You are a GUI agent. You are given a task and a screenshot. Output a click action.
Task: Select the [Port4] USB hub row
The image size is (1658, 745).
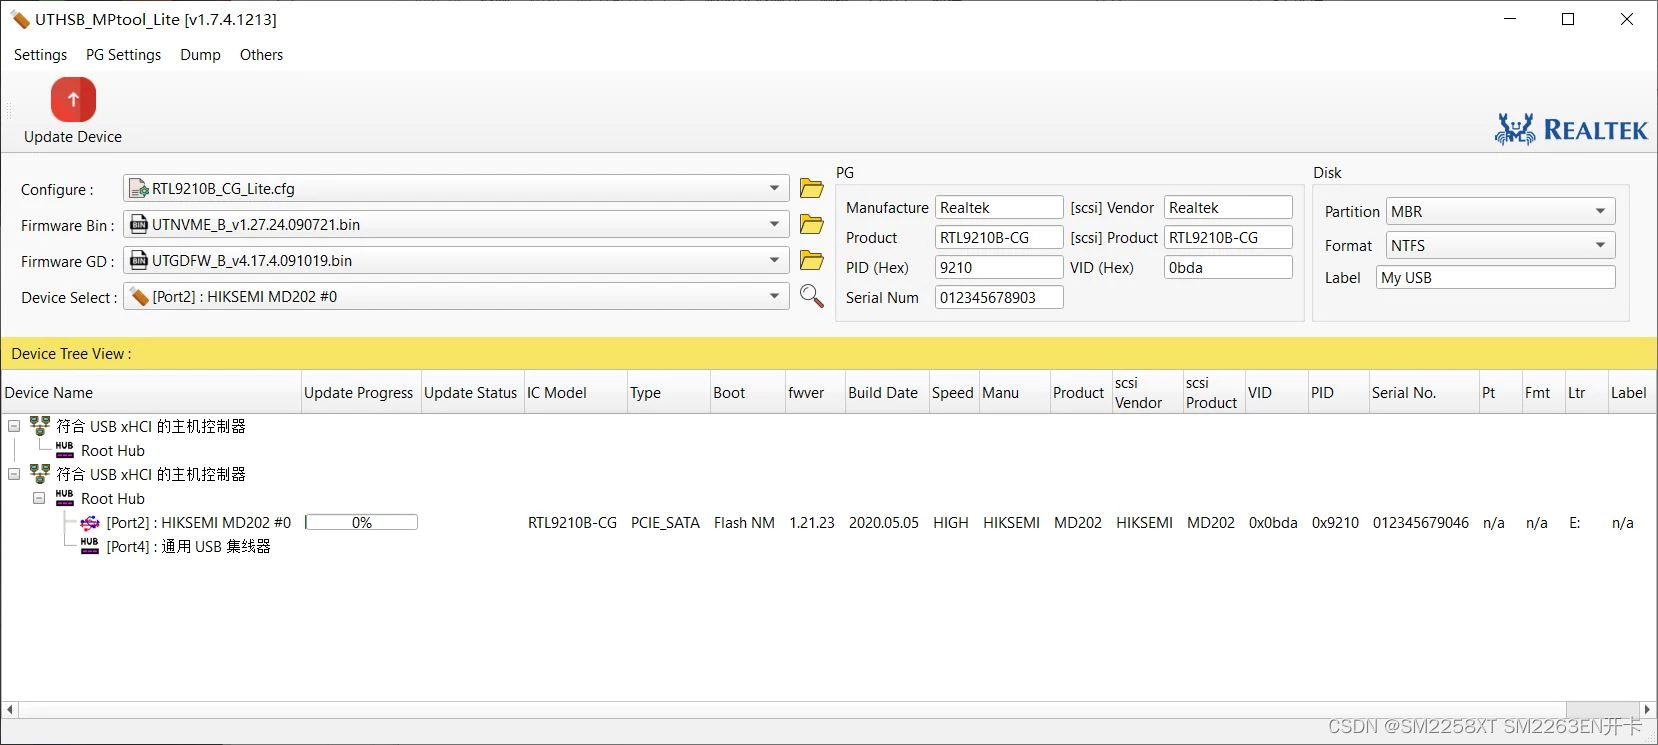coord(189,546)
